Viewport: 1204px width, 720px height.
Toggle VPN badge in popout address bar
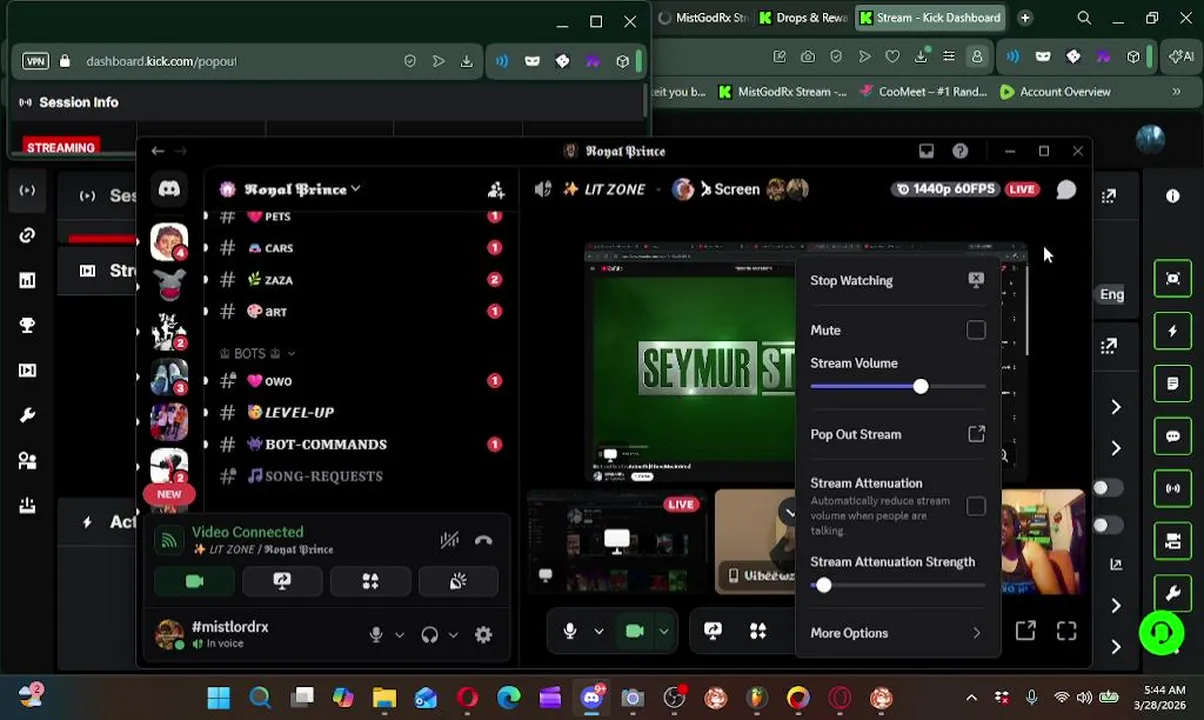click(35, 61)
